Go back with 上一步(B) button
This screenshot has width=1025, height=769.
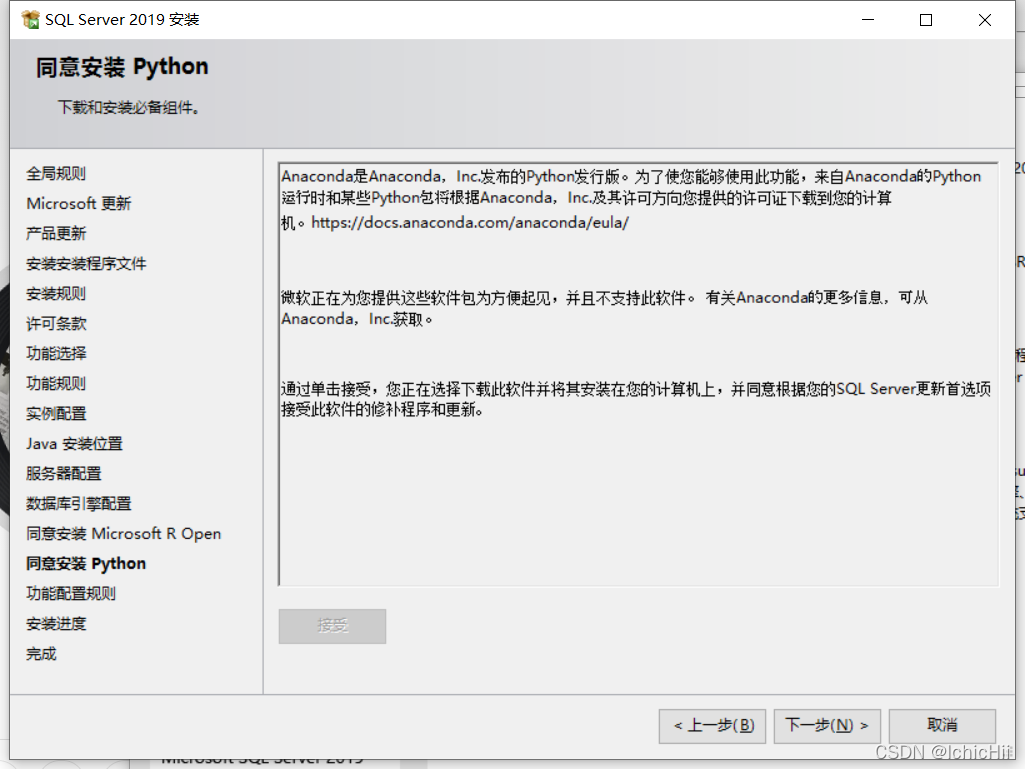pyautogui.click(x=713, y=726)
